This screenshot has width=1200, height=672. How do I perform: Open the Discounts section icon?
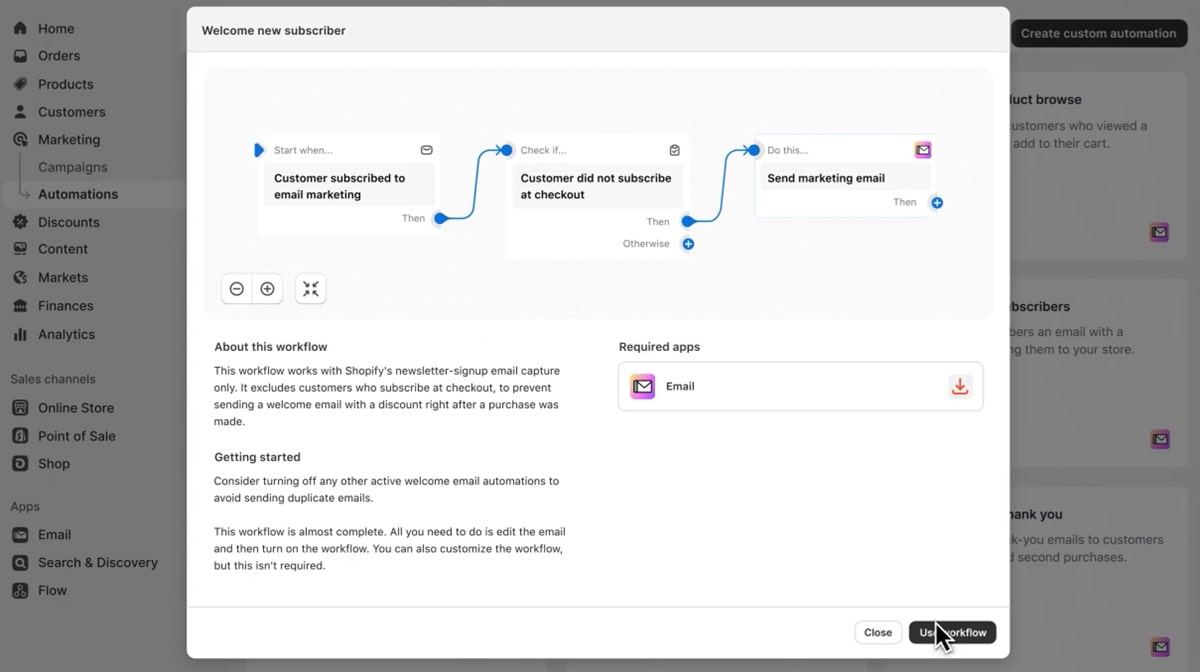21,221
